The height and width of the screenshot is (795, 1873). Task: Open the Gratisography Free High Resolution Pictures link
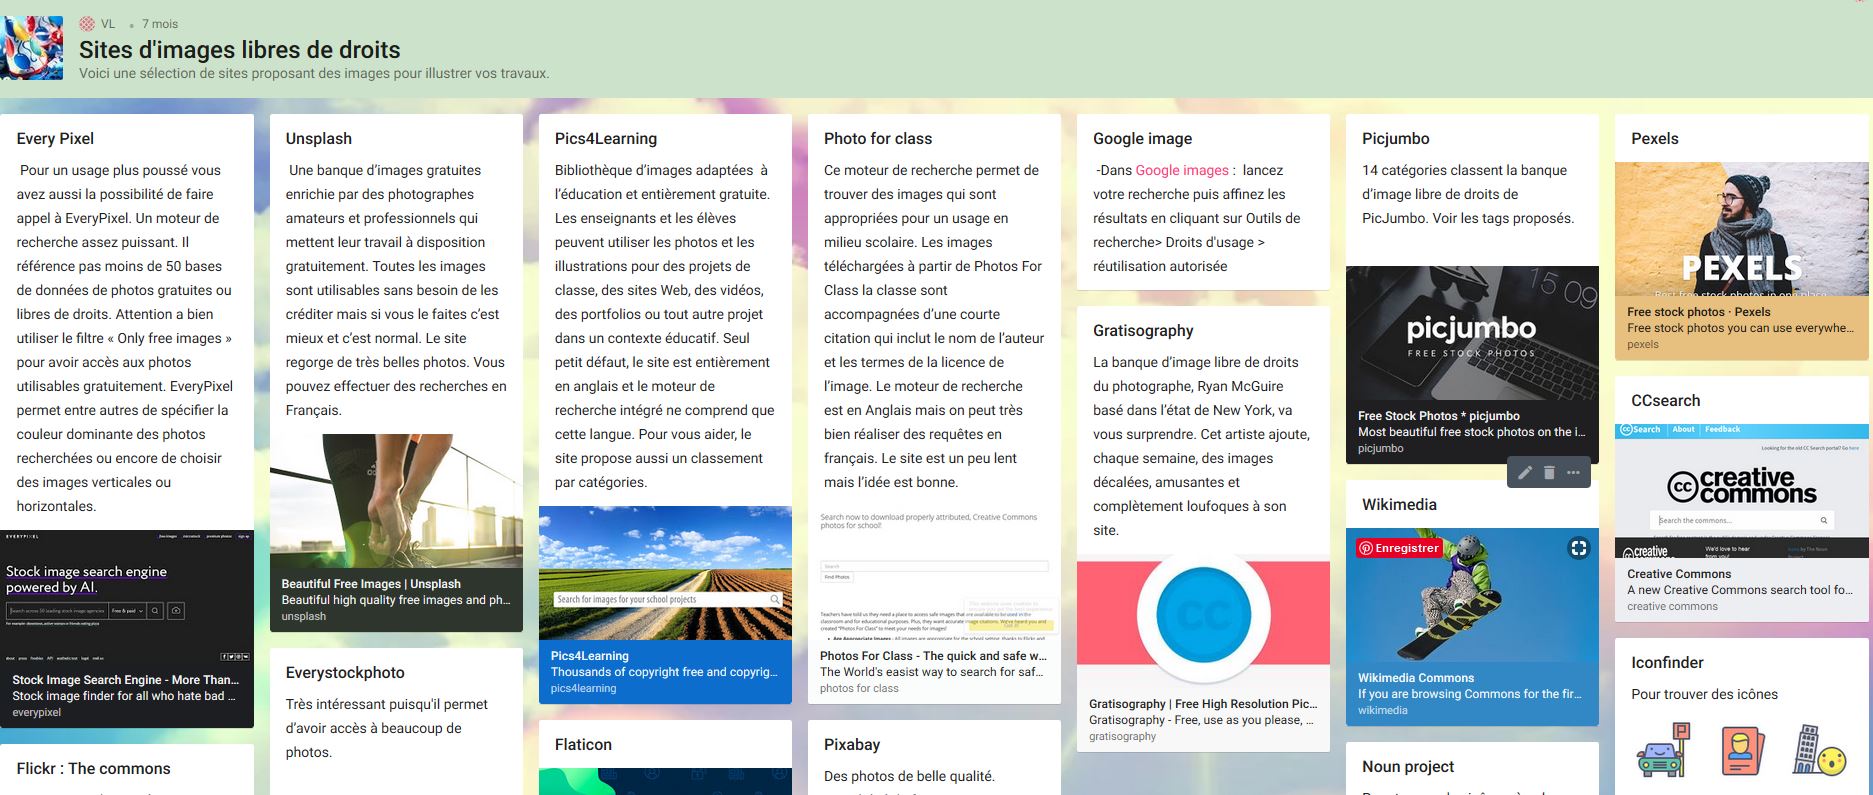1203,704
